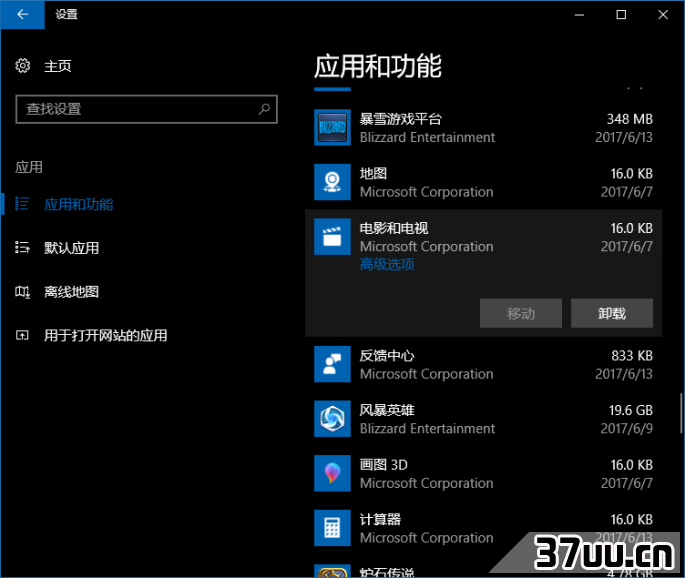The width and height of the screenshot is (685, 578).
Task: Click the 应用和功能 list icon in sidebar
Action: click(22, 204)
